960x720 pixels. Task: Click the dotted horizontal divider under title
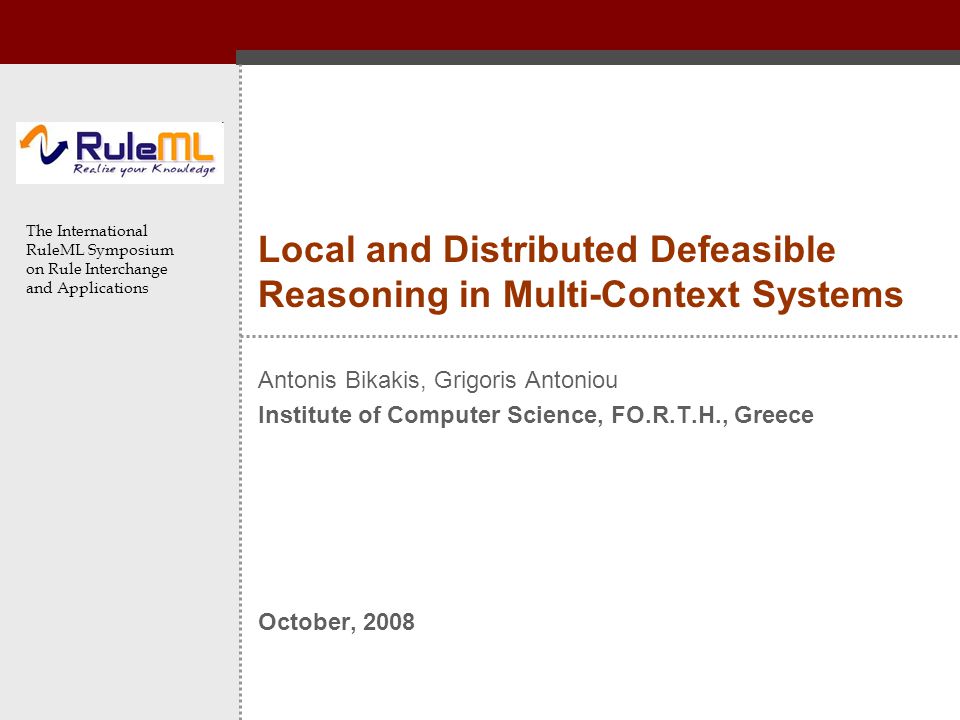pos(600,336)
